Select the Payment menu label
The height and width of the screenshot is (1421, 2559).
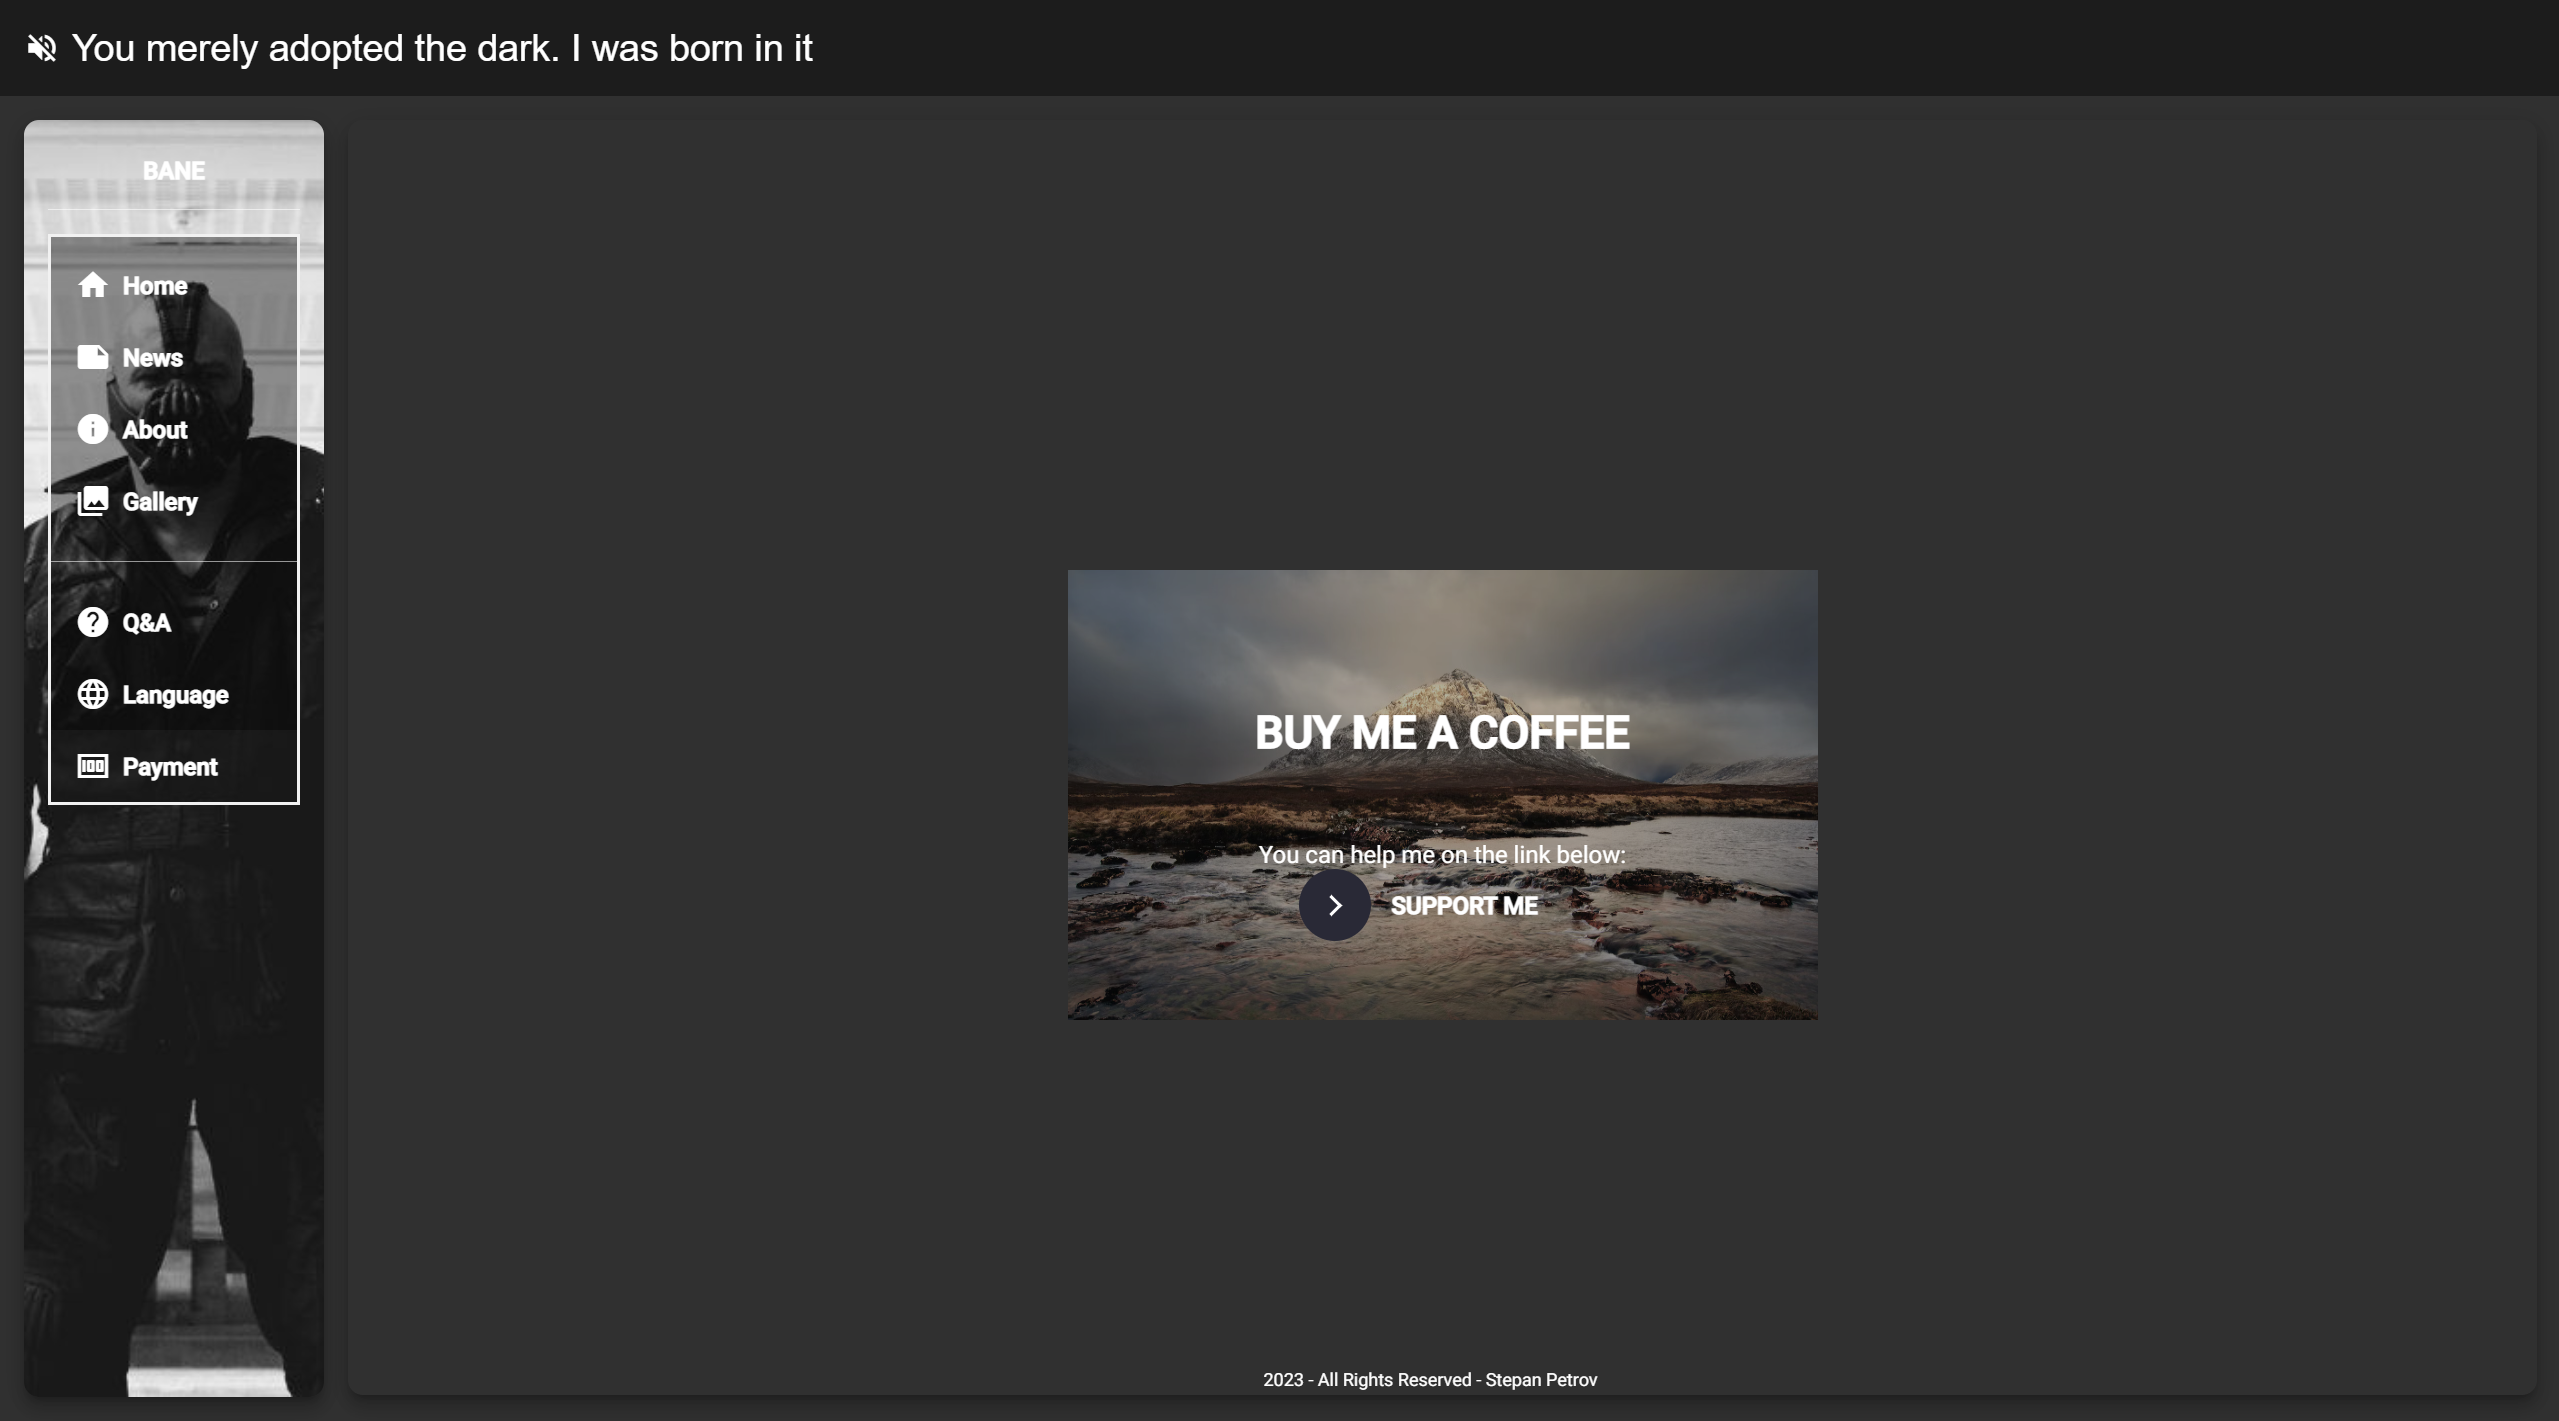tap(170, 767)
